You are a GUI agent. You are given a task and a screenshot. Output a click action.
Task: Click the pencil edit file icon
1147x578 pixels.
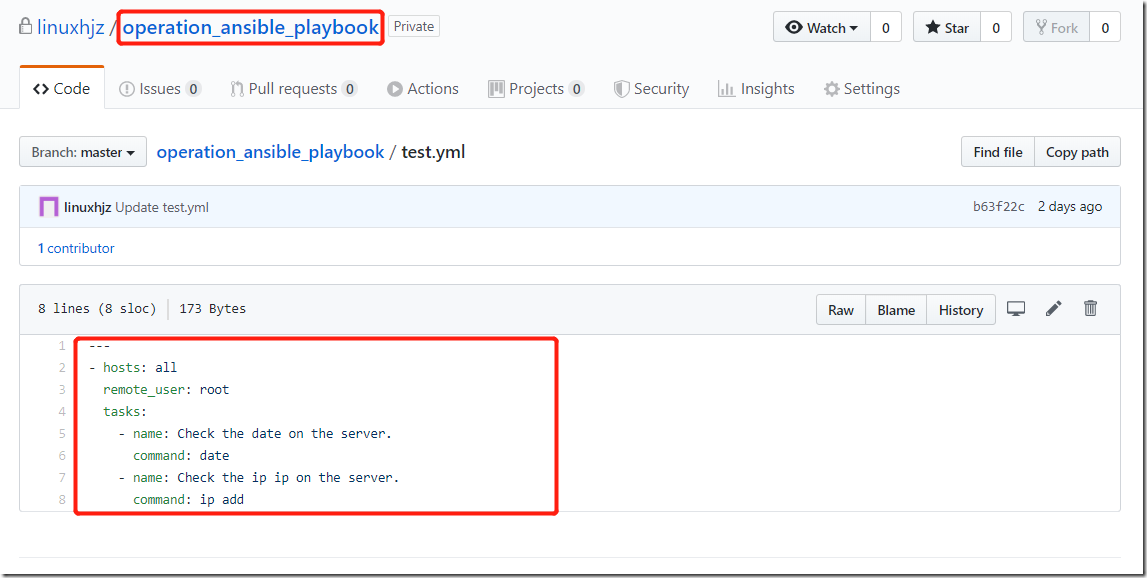1053,309
